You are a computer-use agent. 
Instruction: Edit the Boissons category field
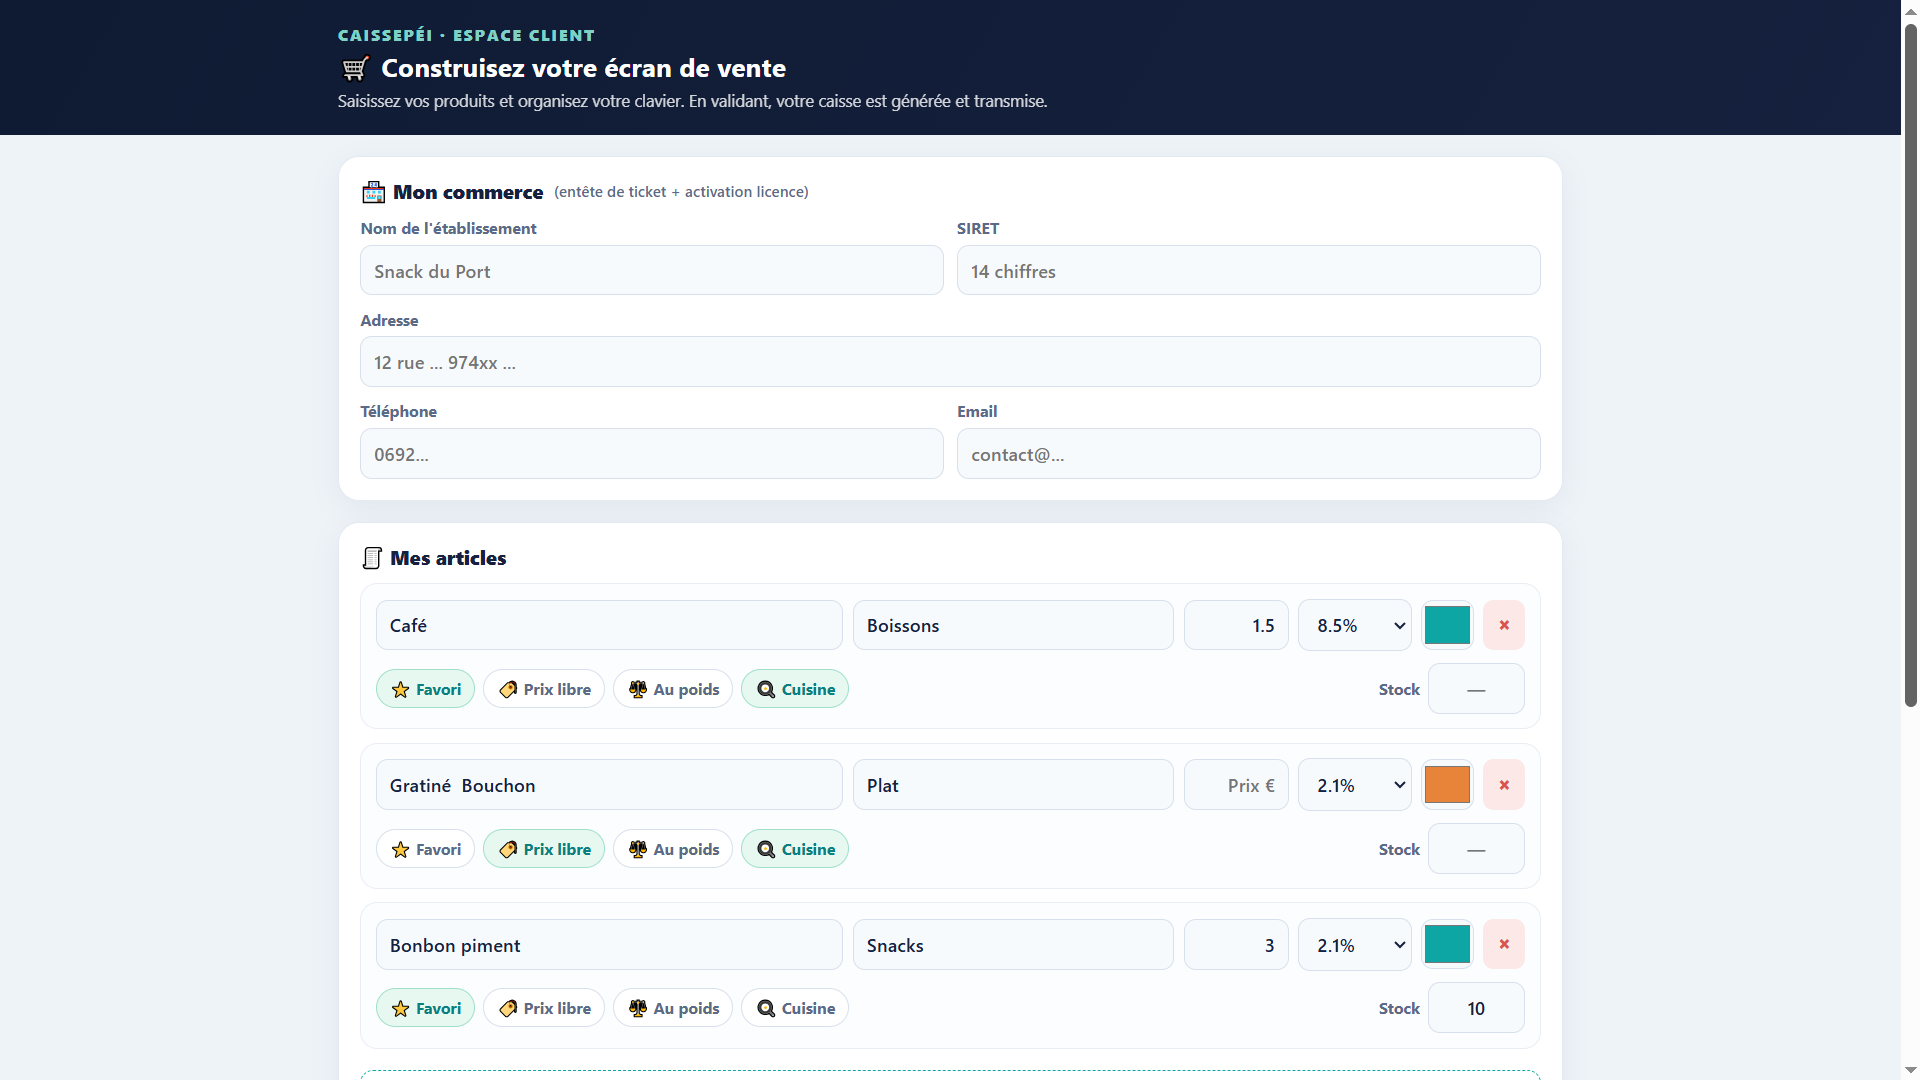1013,625
